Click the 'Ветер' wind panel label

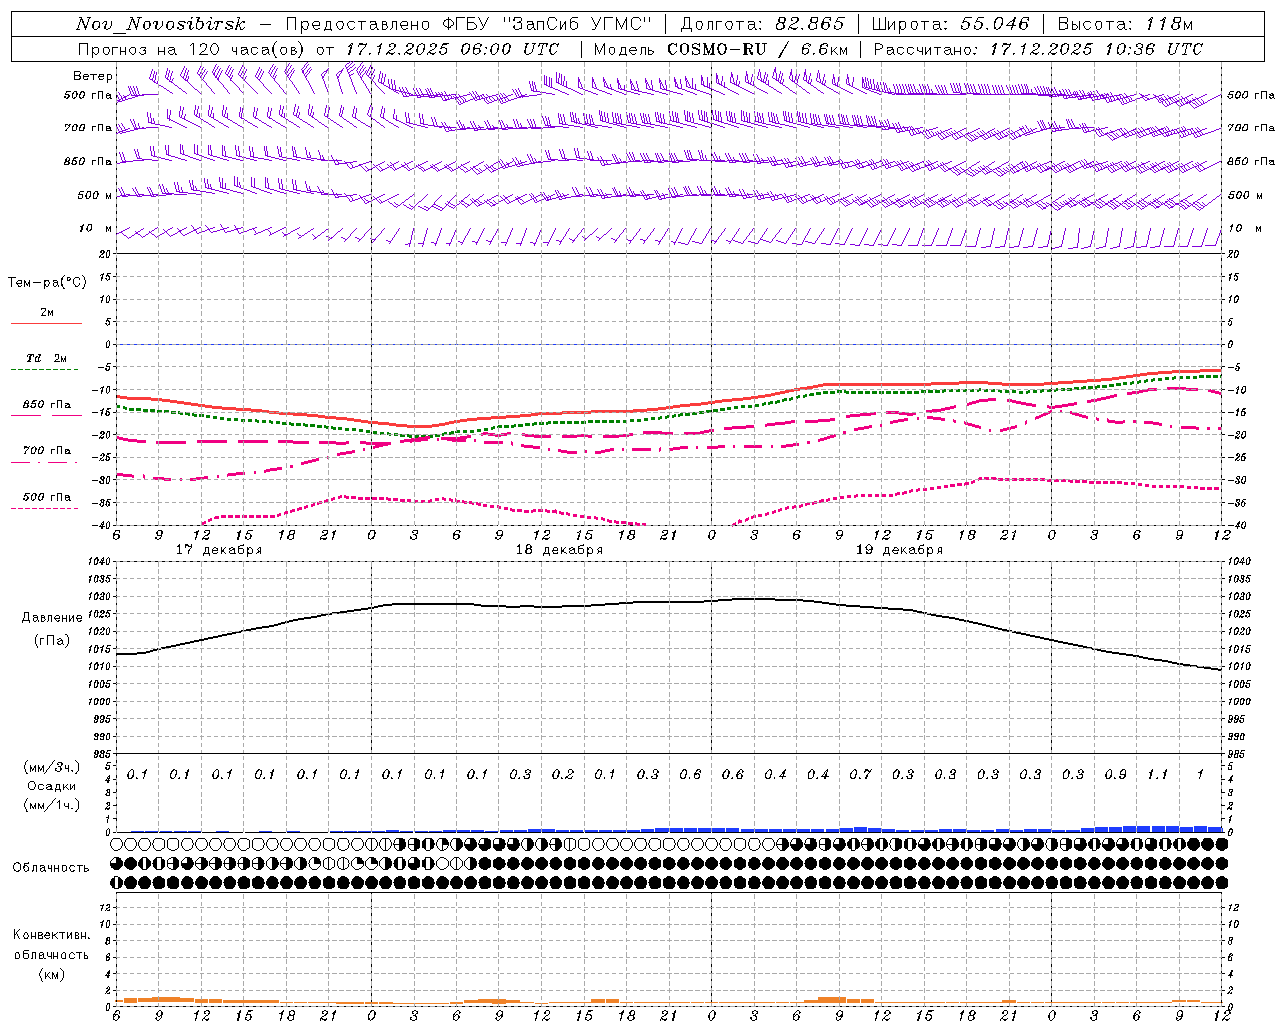pos(92,76)
